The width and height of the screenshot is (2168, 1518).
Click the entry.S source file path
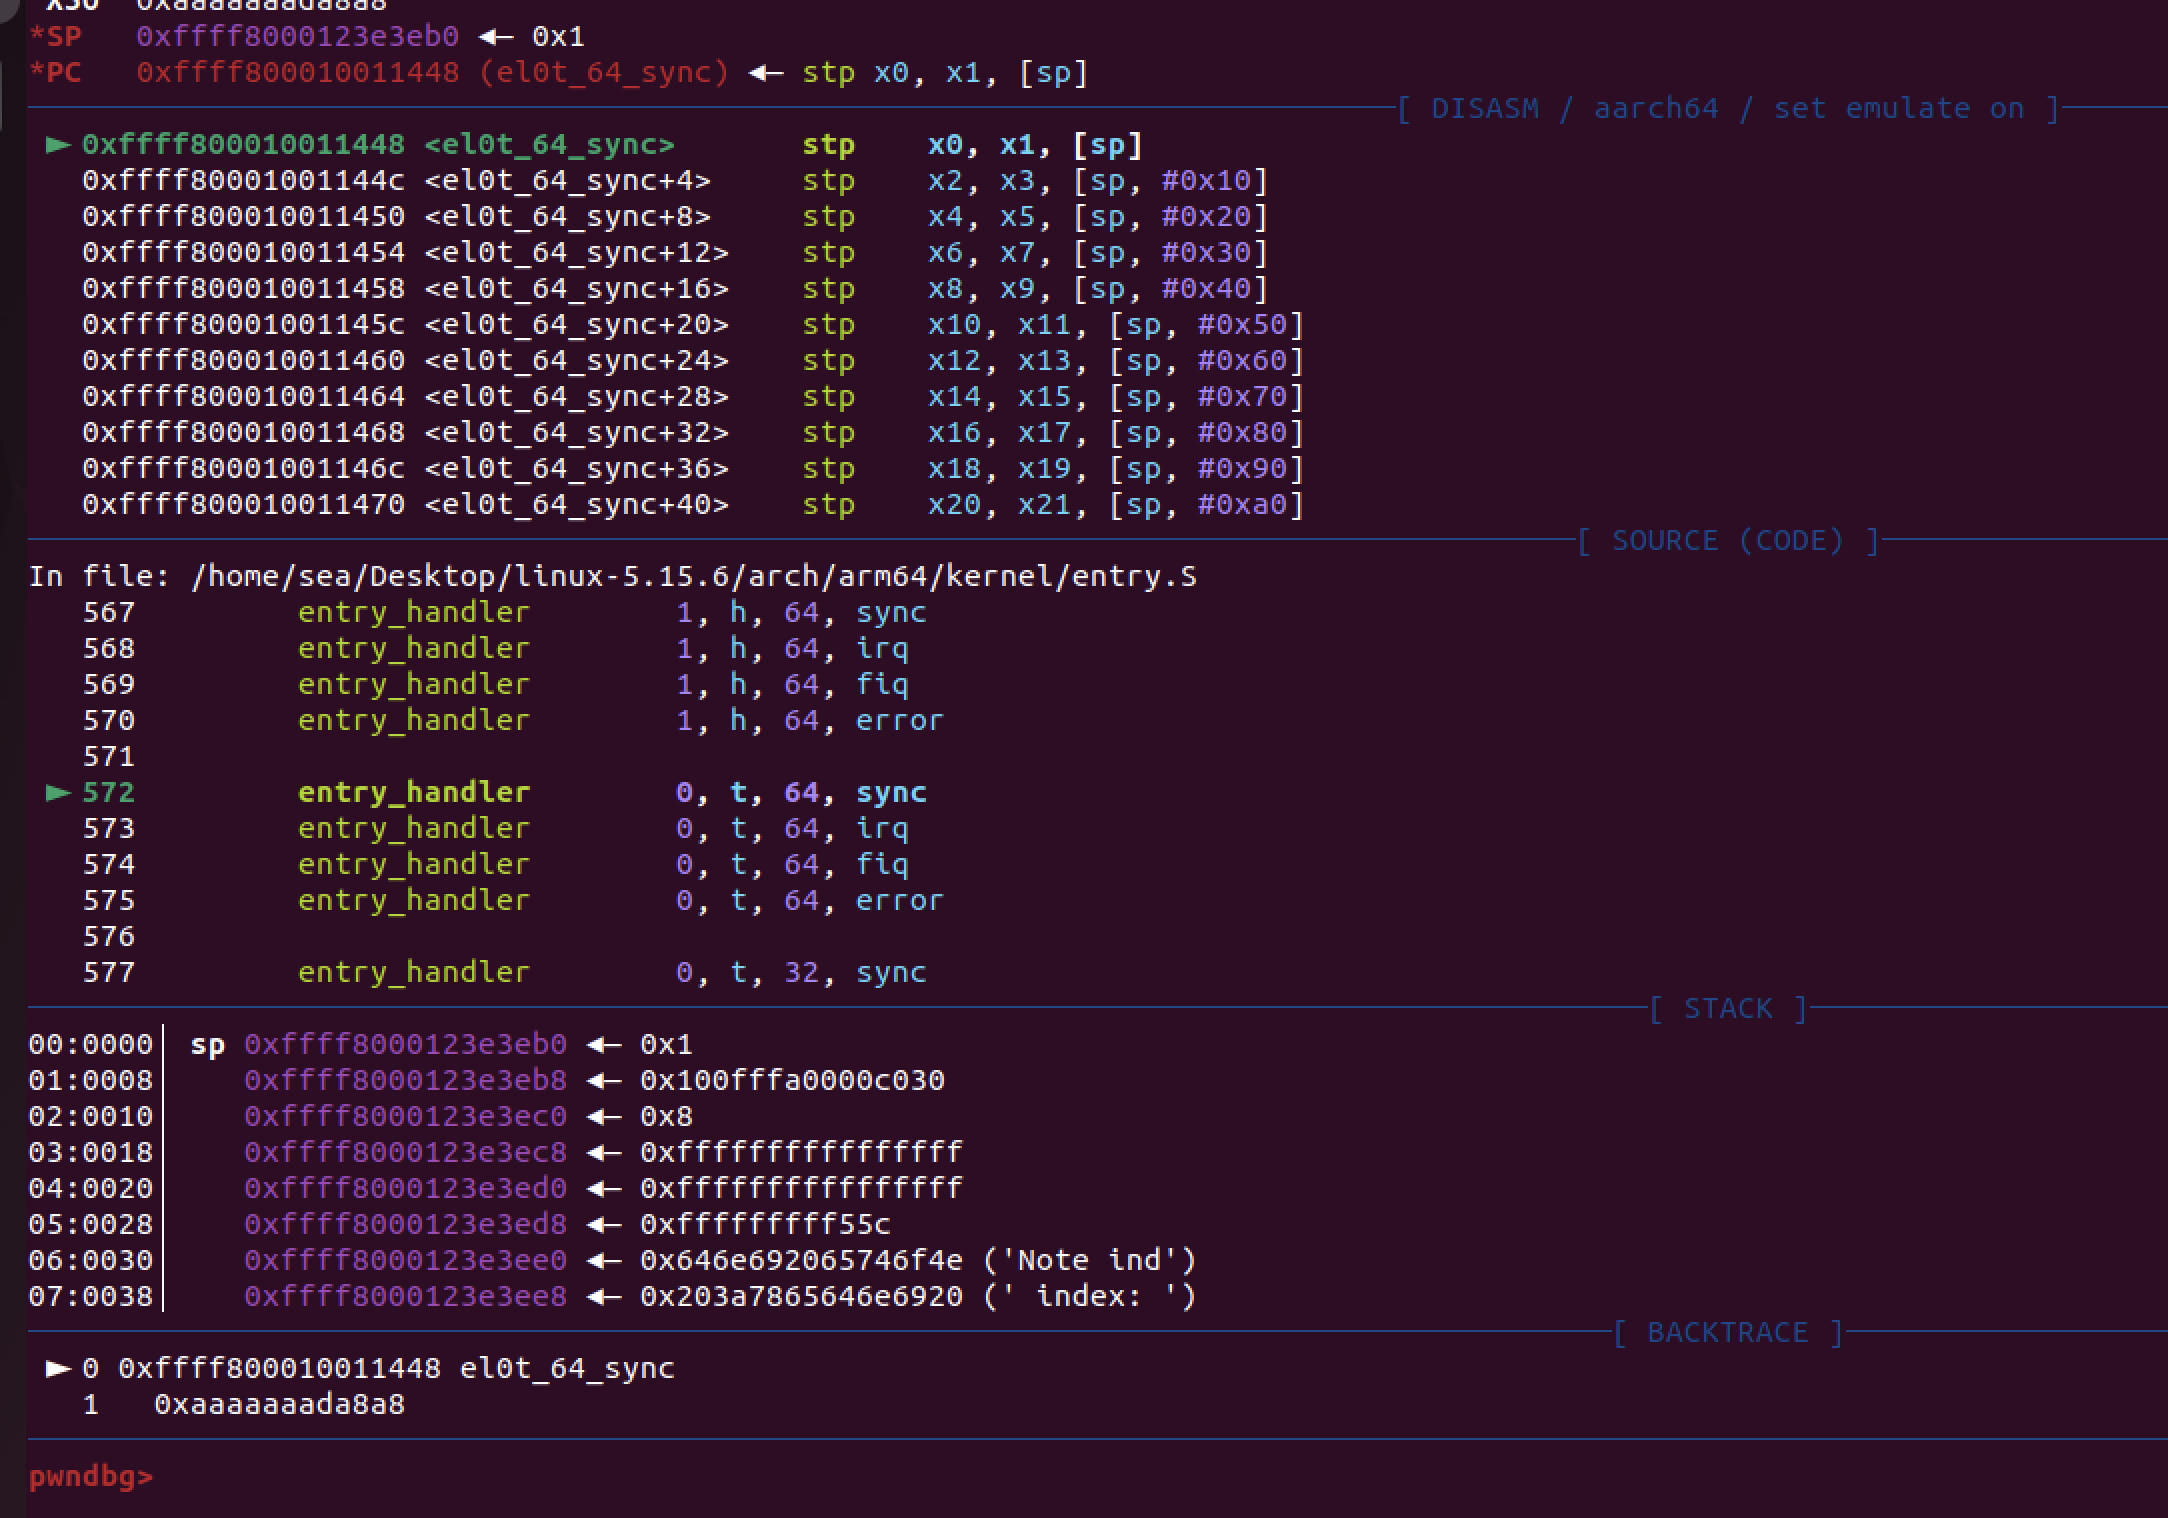point(693,577)
